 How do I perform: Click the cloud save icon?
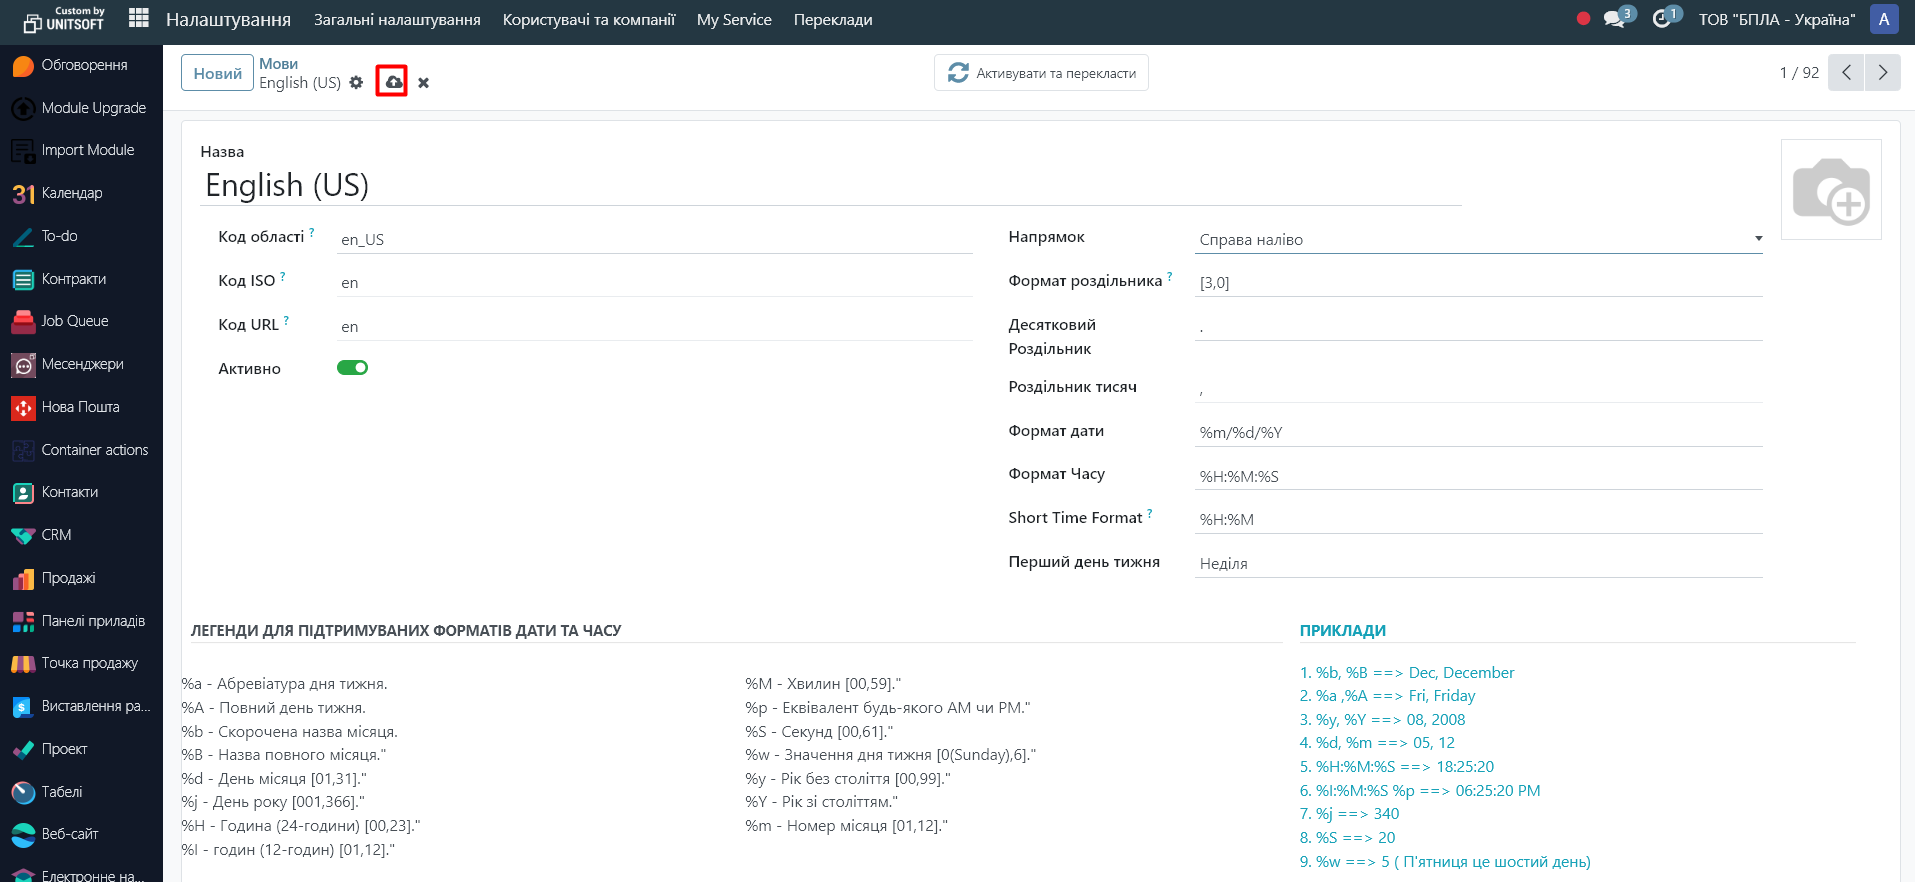[x=392, y=82]
